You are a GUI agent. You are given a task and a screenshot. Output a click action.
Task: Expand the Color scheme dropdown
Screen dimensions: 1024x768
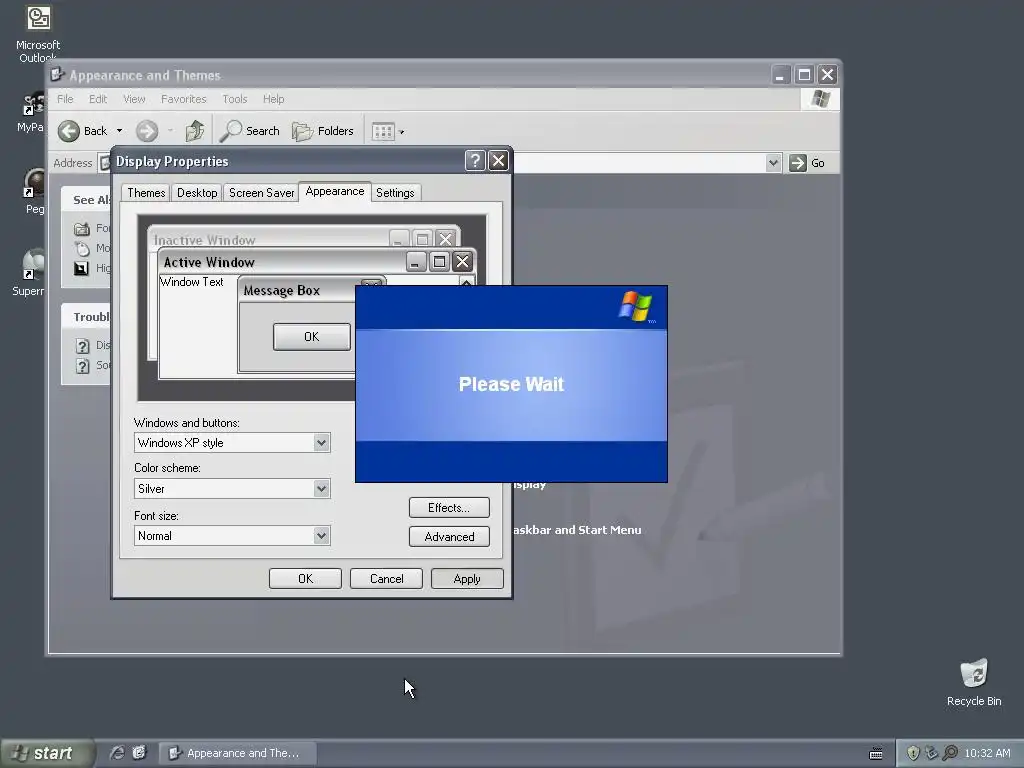321,488
